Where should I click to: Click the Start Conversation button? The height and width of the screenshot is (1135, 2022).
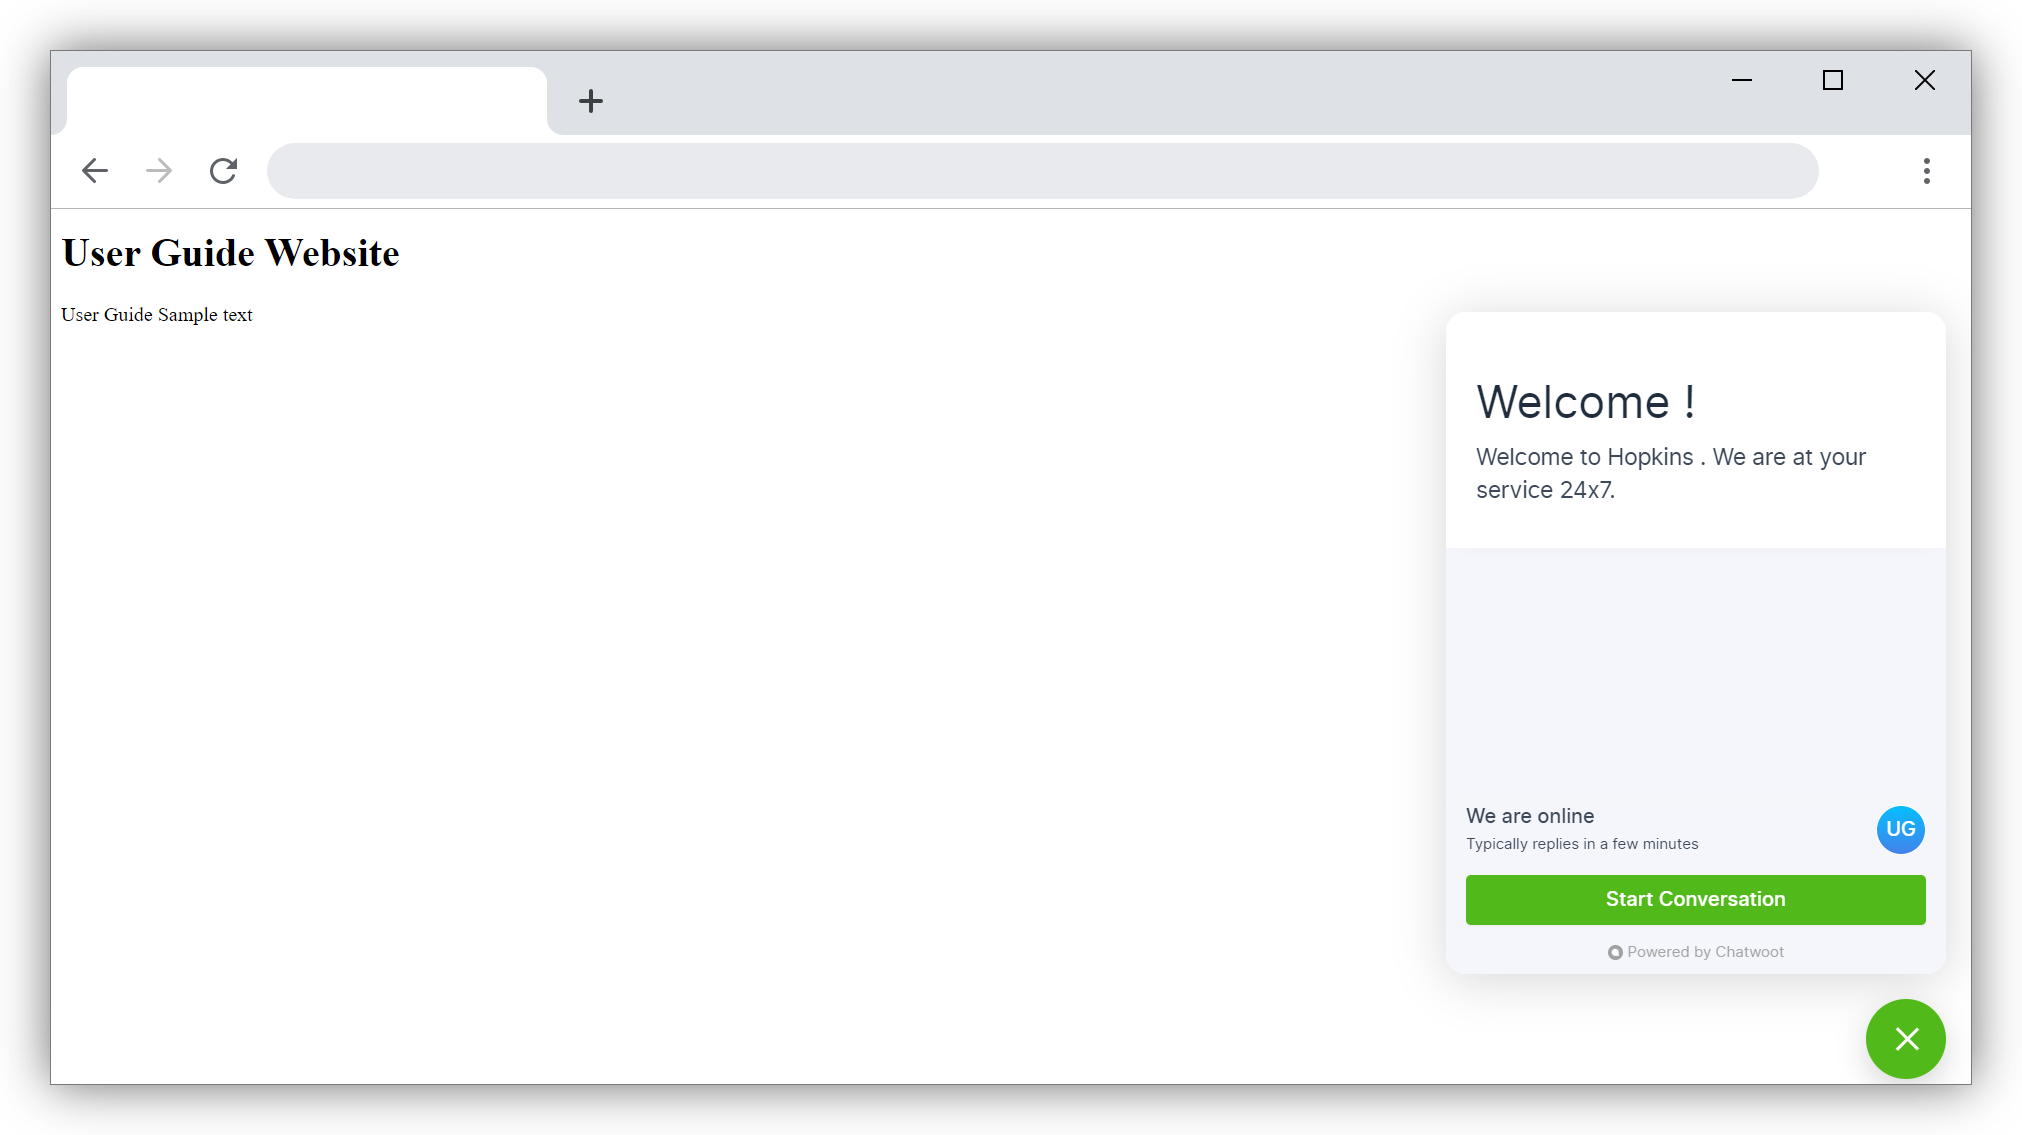tap(1696, 899)
